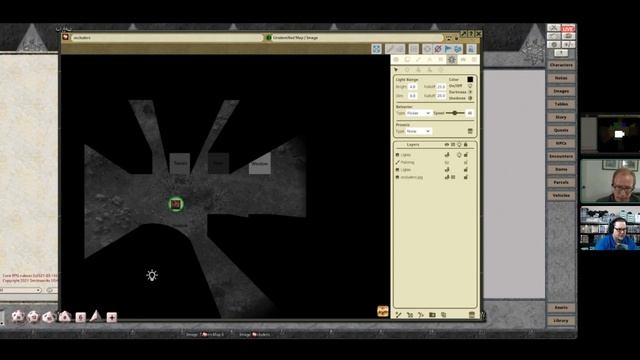Click the webcam thumbnail of the man in blue
Image resolution: width=640 pixels, height=360 pixels.
tap(610, 228)
